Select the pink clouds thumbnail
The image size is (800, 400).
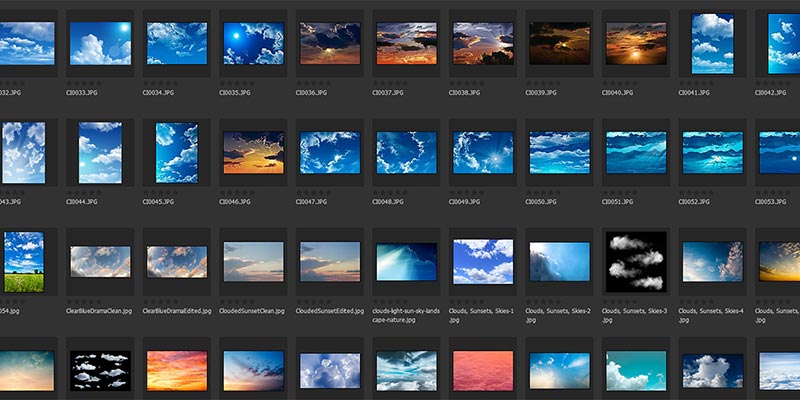[x=483, y=371]
